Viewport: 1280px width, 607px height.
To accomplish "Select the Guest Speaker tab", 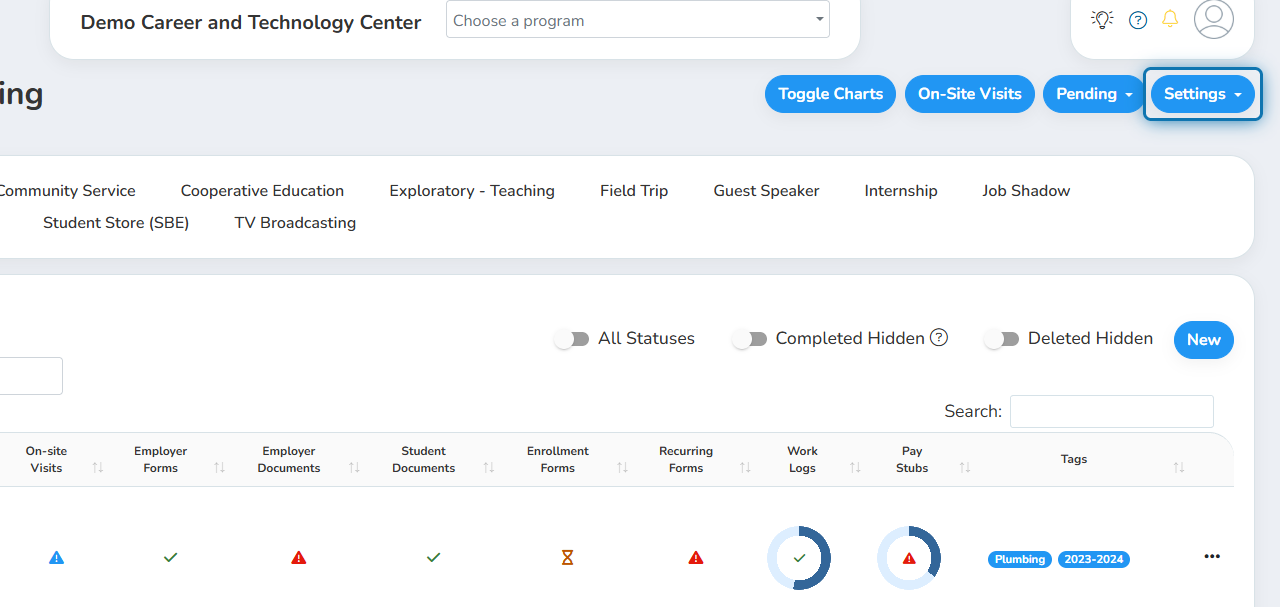I will pos(766,190).
